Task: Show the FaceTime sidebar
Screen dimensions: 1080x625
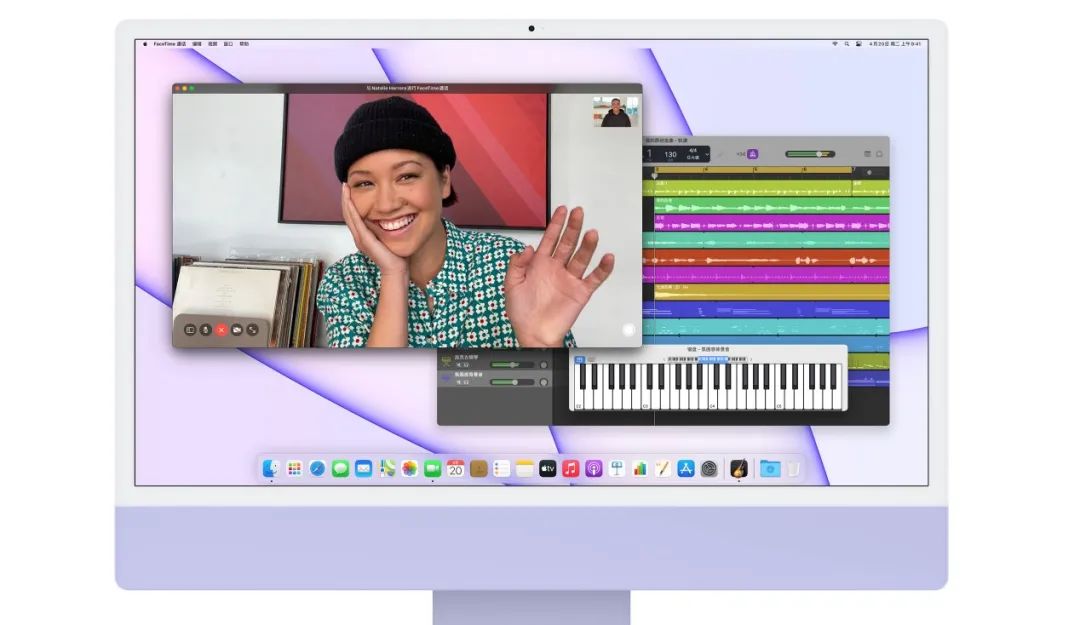Action: pos(189,329)
